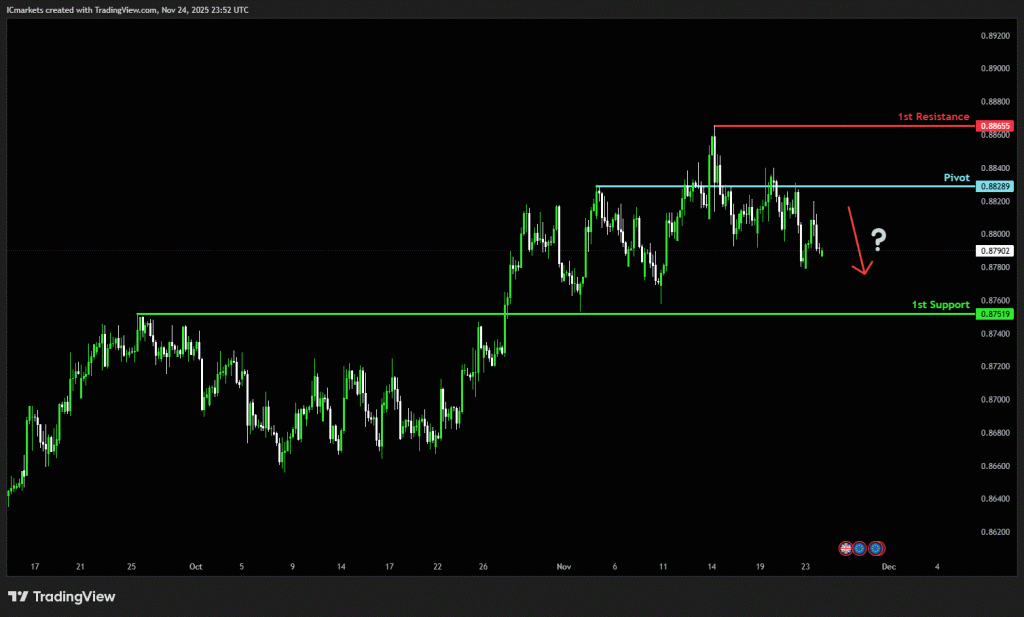This screenshot has height=617, width=1024.
Task: Click the red 0.88655 price tag
Action: pyautogui.click(x=996, y=126)
